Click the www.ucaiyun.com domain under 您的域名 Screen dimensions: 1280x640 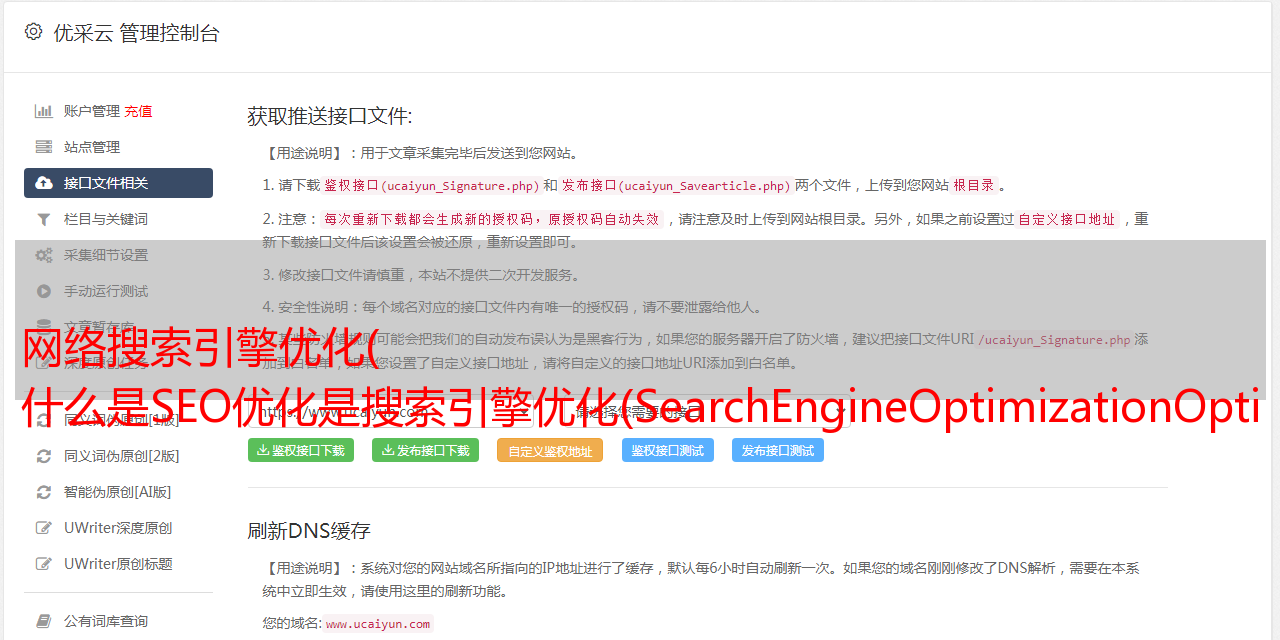pos(378,624)
